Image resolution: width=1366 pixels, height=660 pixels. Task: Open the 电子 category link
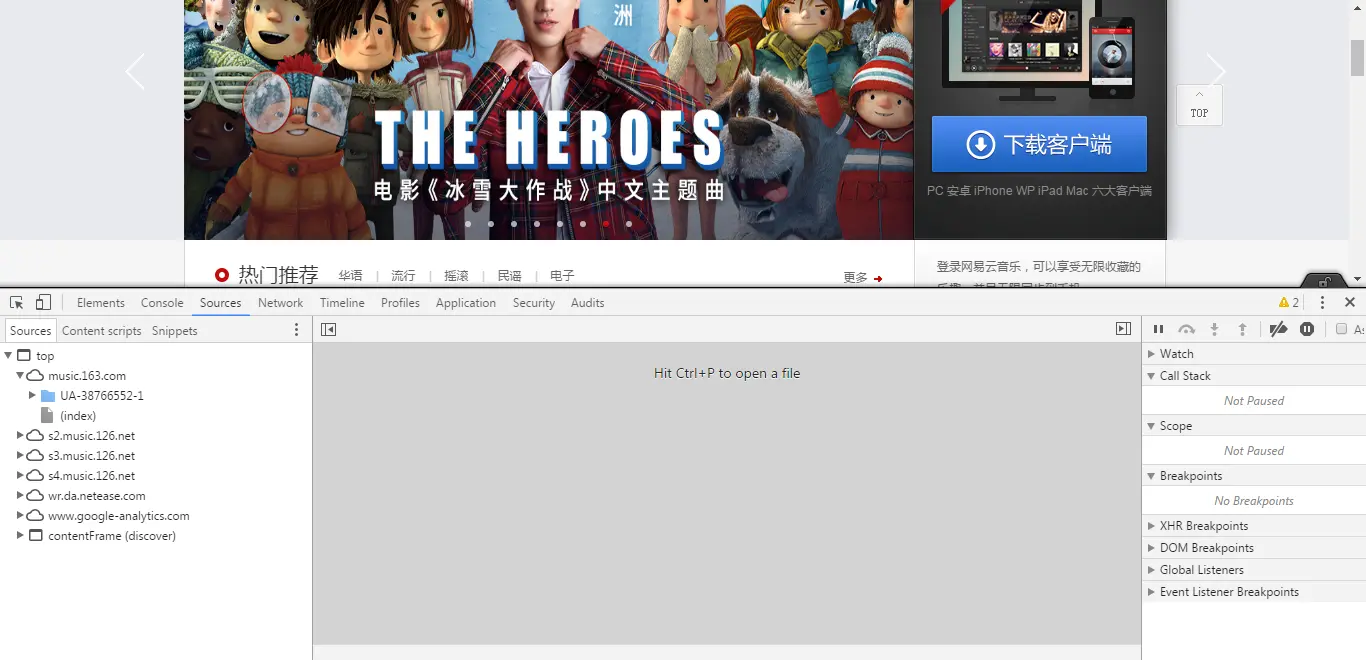coord(562,276)
